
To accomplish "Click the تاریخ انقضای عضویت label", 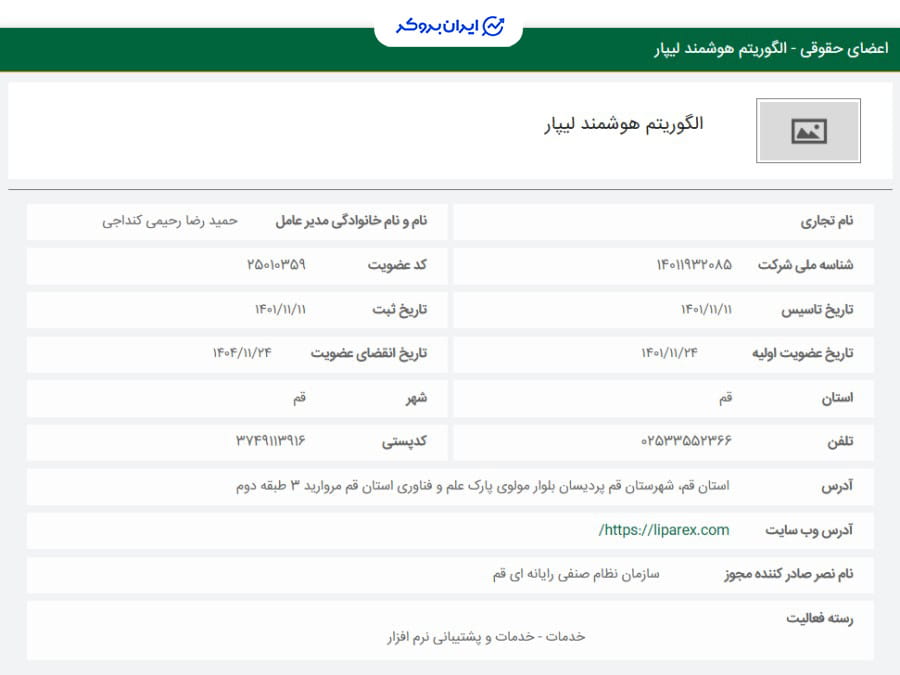I will coord(369,353).
